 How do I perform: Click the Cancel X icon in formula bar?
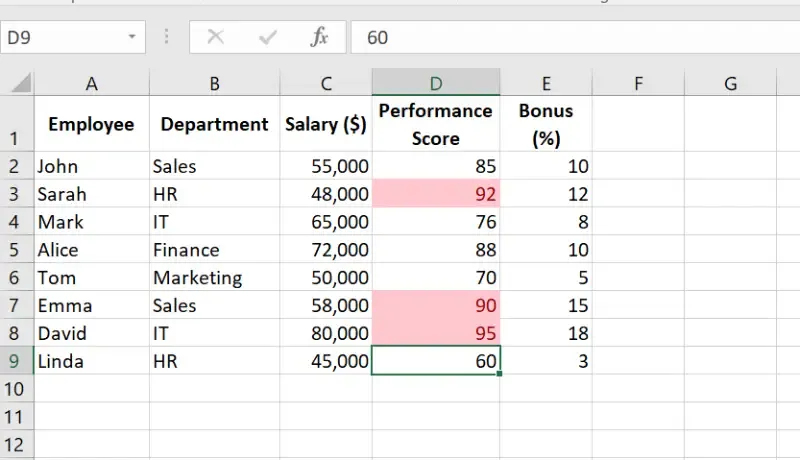(215, 38)
